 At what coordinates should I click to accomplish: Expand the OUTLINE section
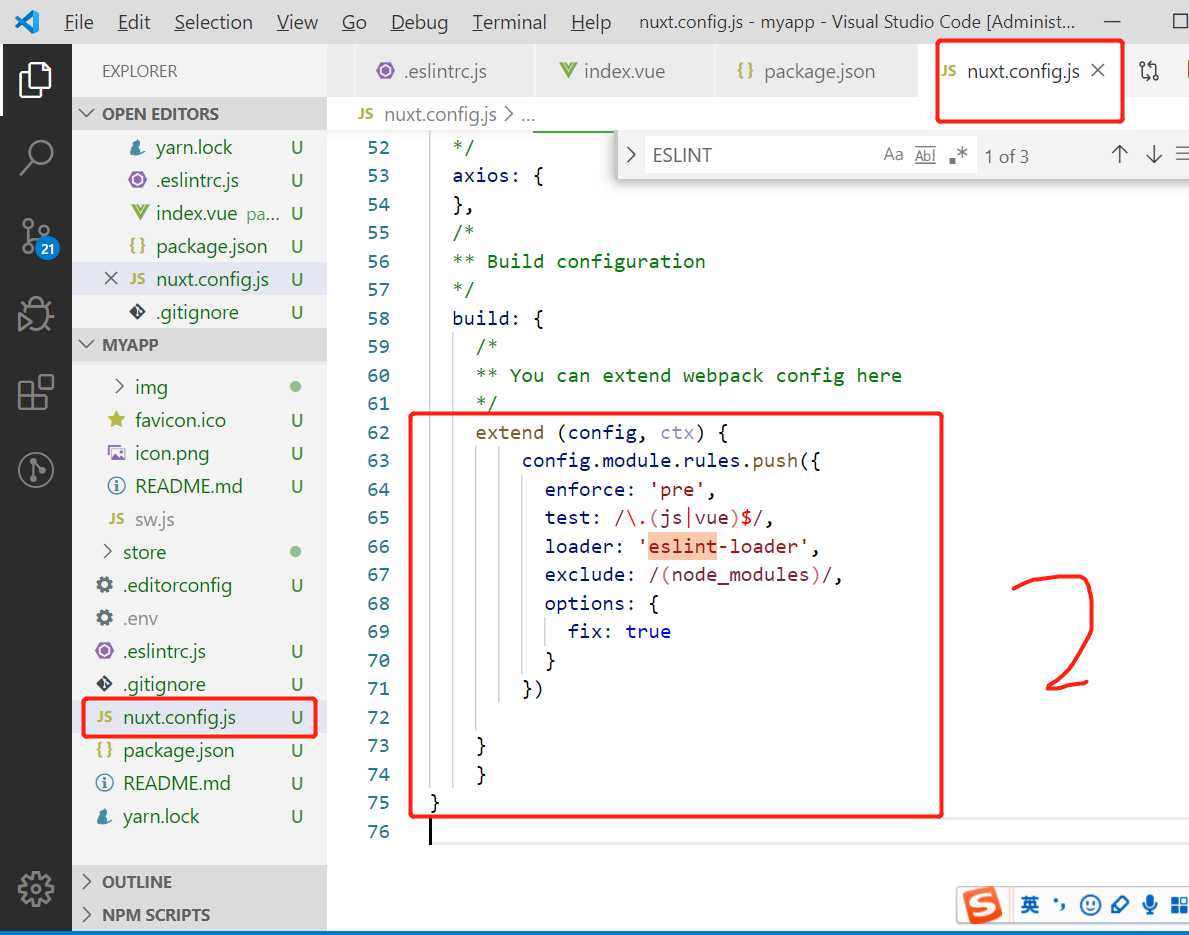[x=200, y=882]
